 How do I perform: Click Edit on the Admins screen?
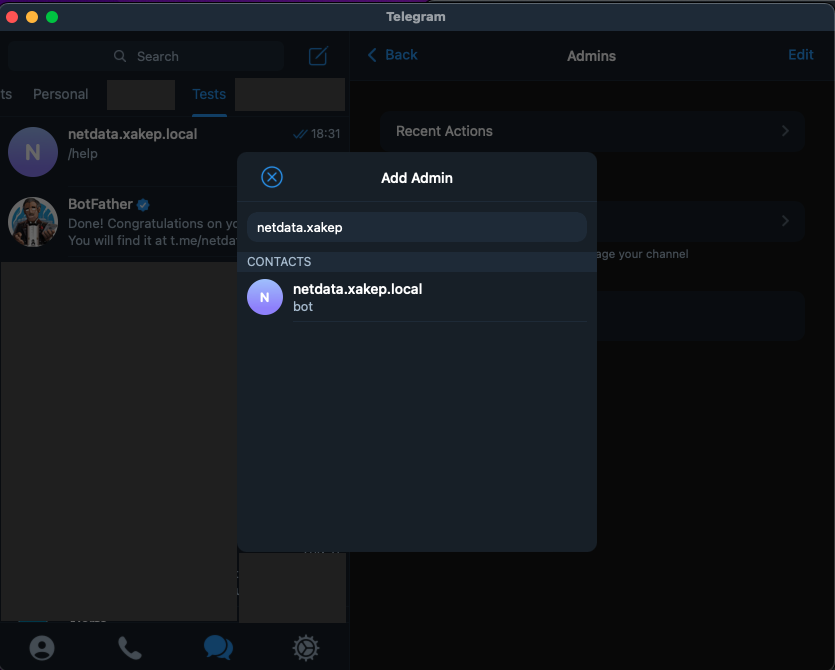point(800,55)
